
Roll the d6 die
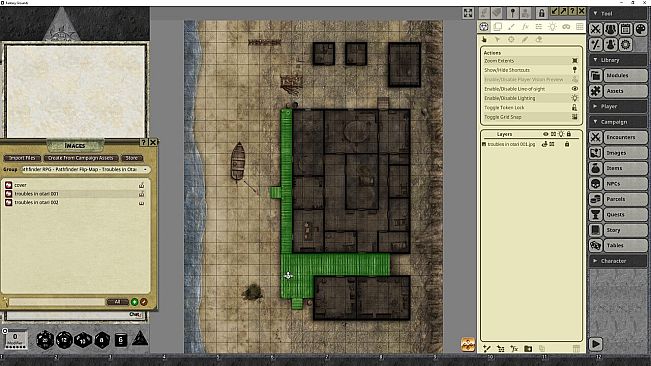(121, 340)
